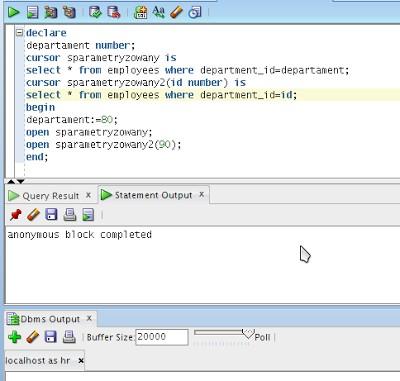Screen dimensions: 400x381
Task: Select the Statement Output tab
Action: tap(153, 195)
